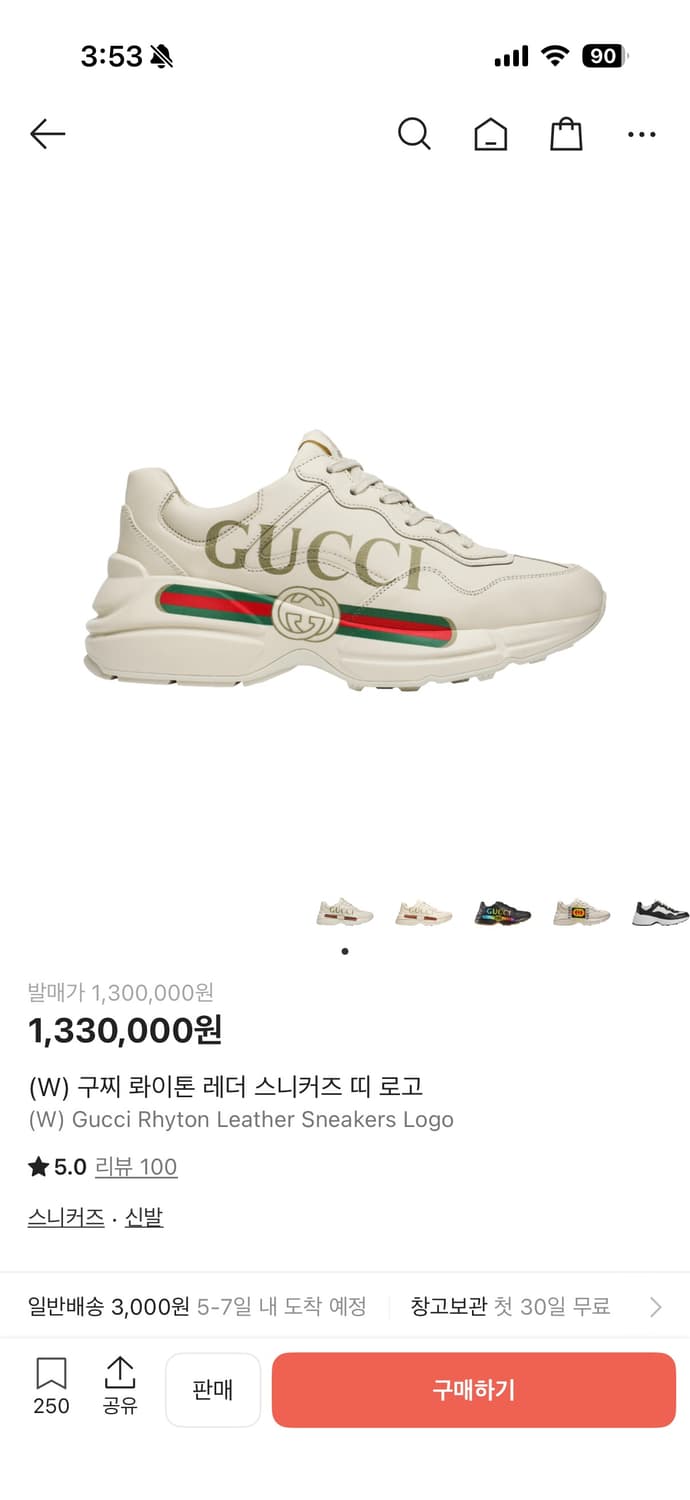690x1500 pixels.
Task: Go back with the left arrow
Action: (x=47, y=134)
